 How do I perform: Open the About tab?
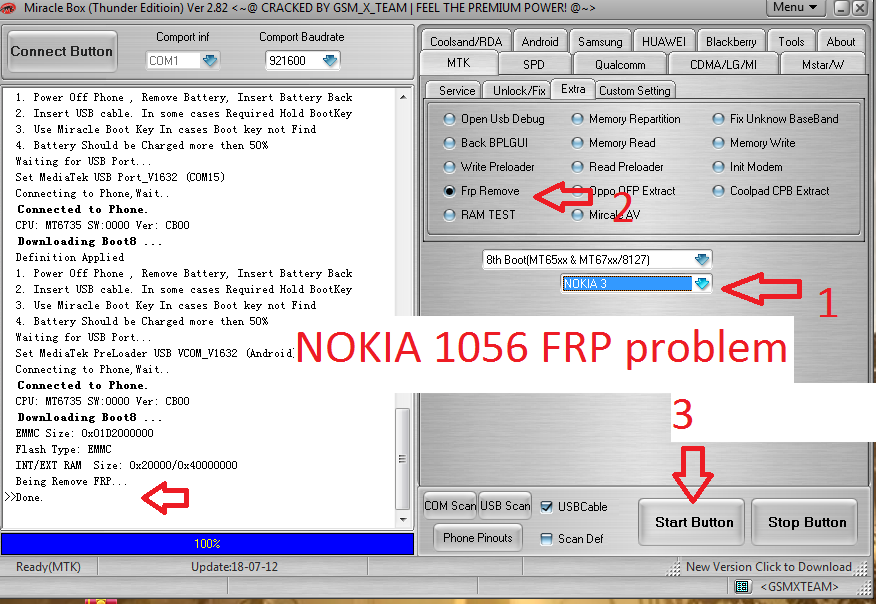click(x=841, y=42)
